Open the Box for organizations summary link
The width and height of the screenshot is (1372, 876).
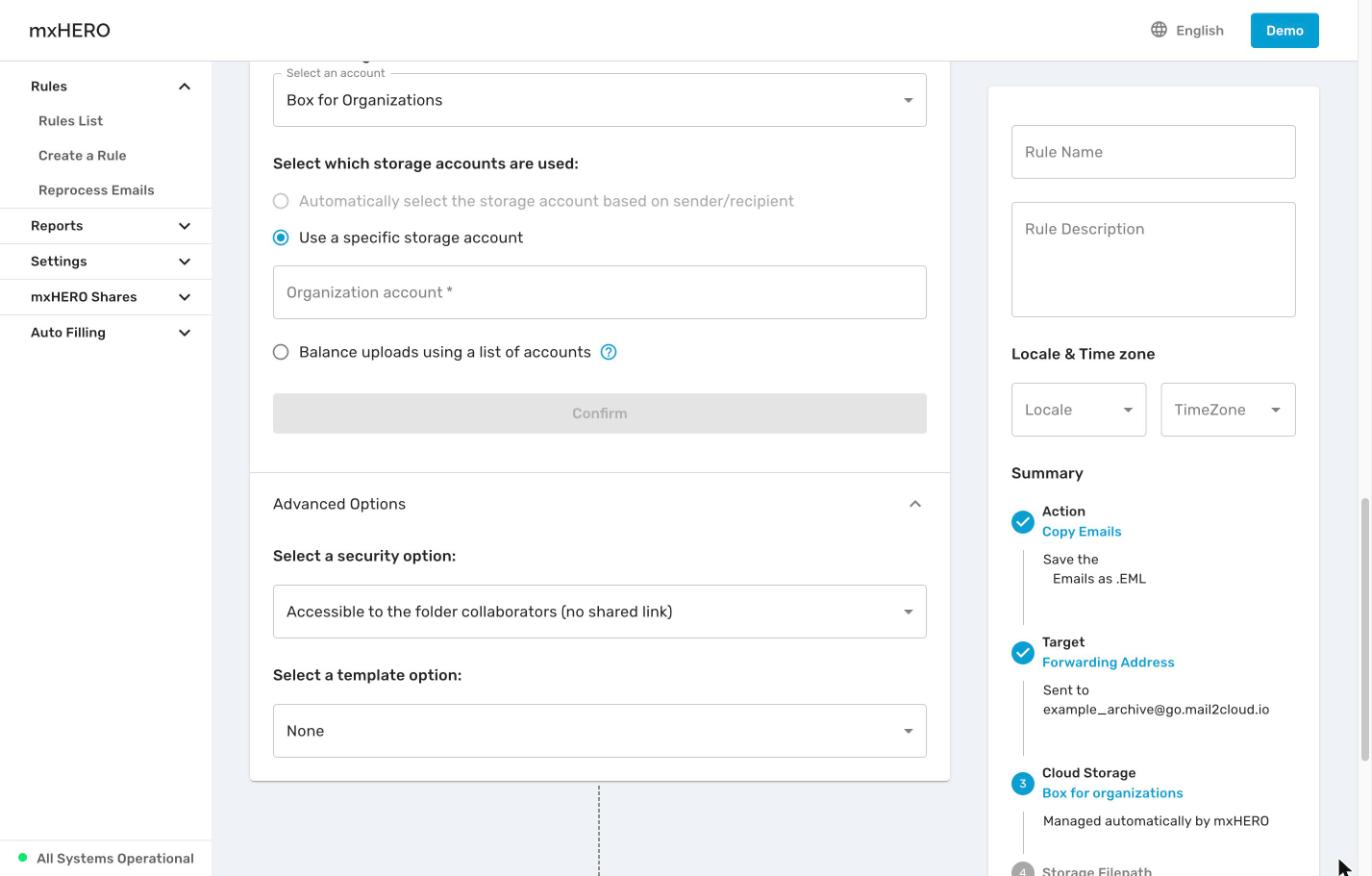tap(1112, 793)
